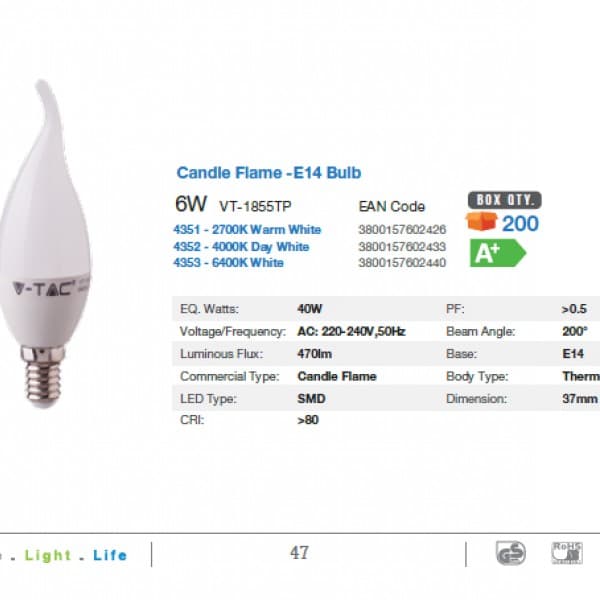Select 4352 - 4000K Day White option
Screen dimensions: 600x600
241,247
